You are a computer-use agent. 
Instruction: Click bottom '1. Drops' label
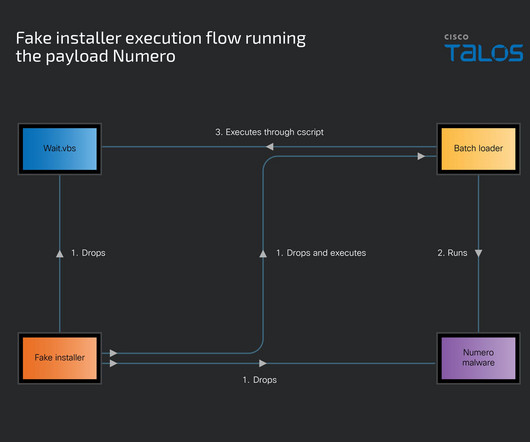point(260,380)
